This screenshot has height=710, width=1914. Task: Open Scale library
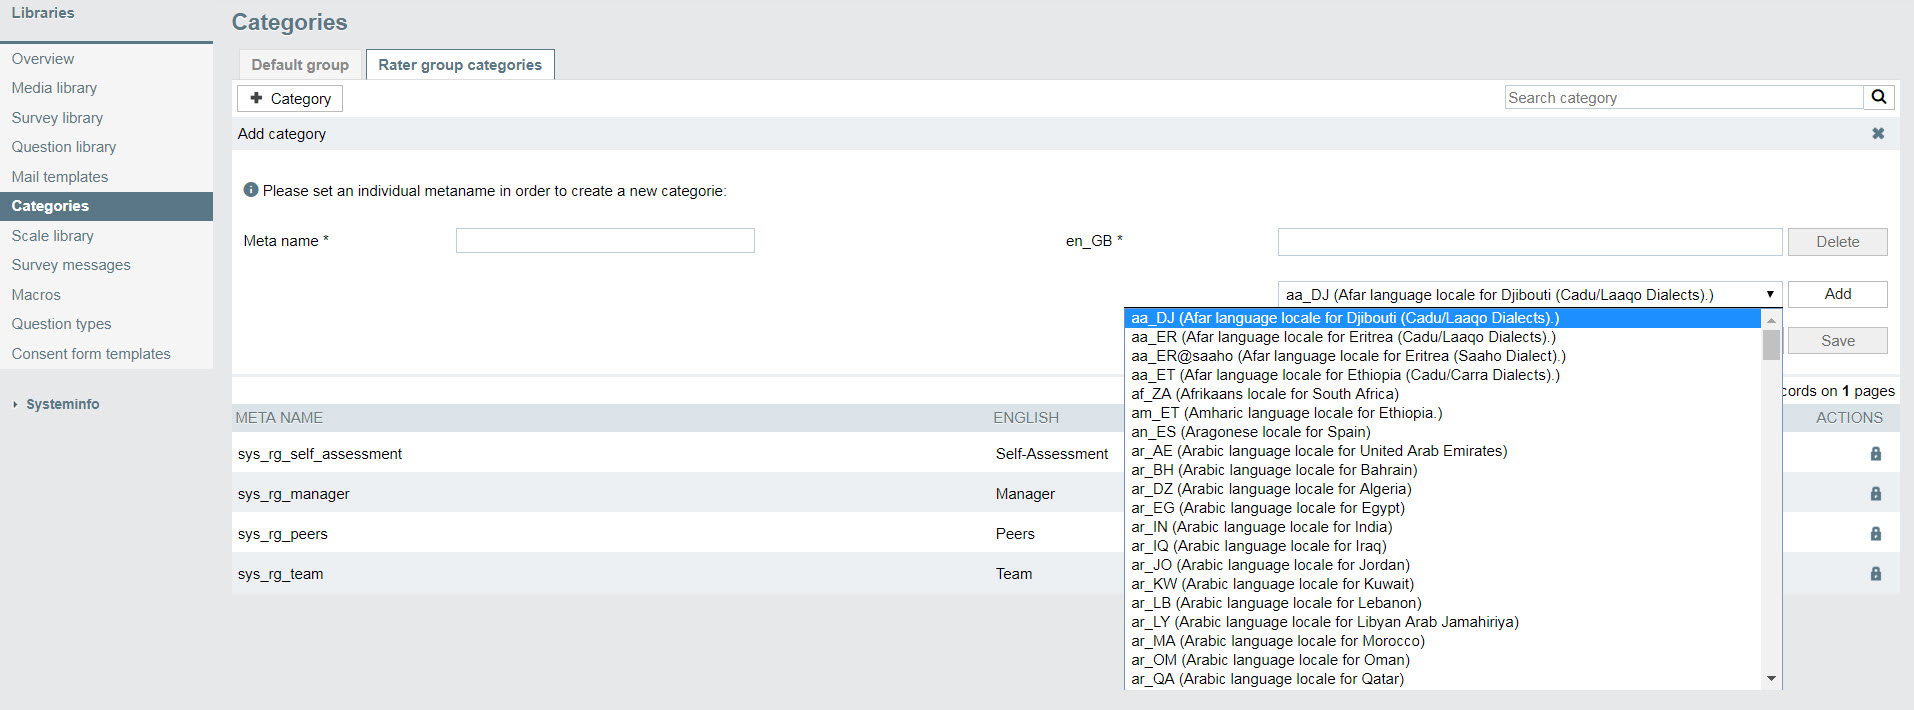[x=106, y=236]
